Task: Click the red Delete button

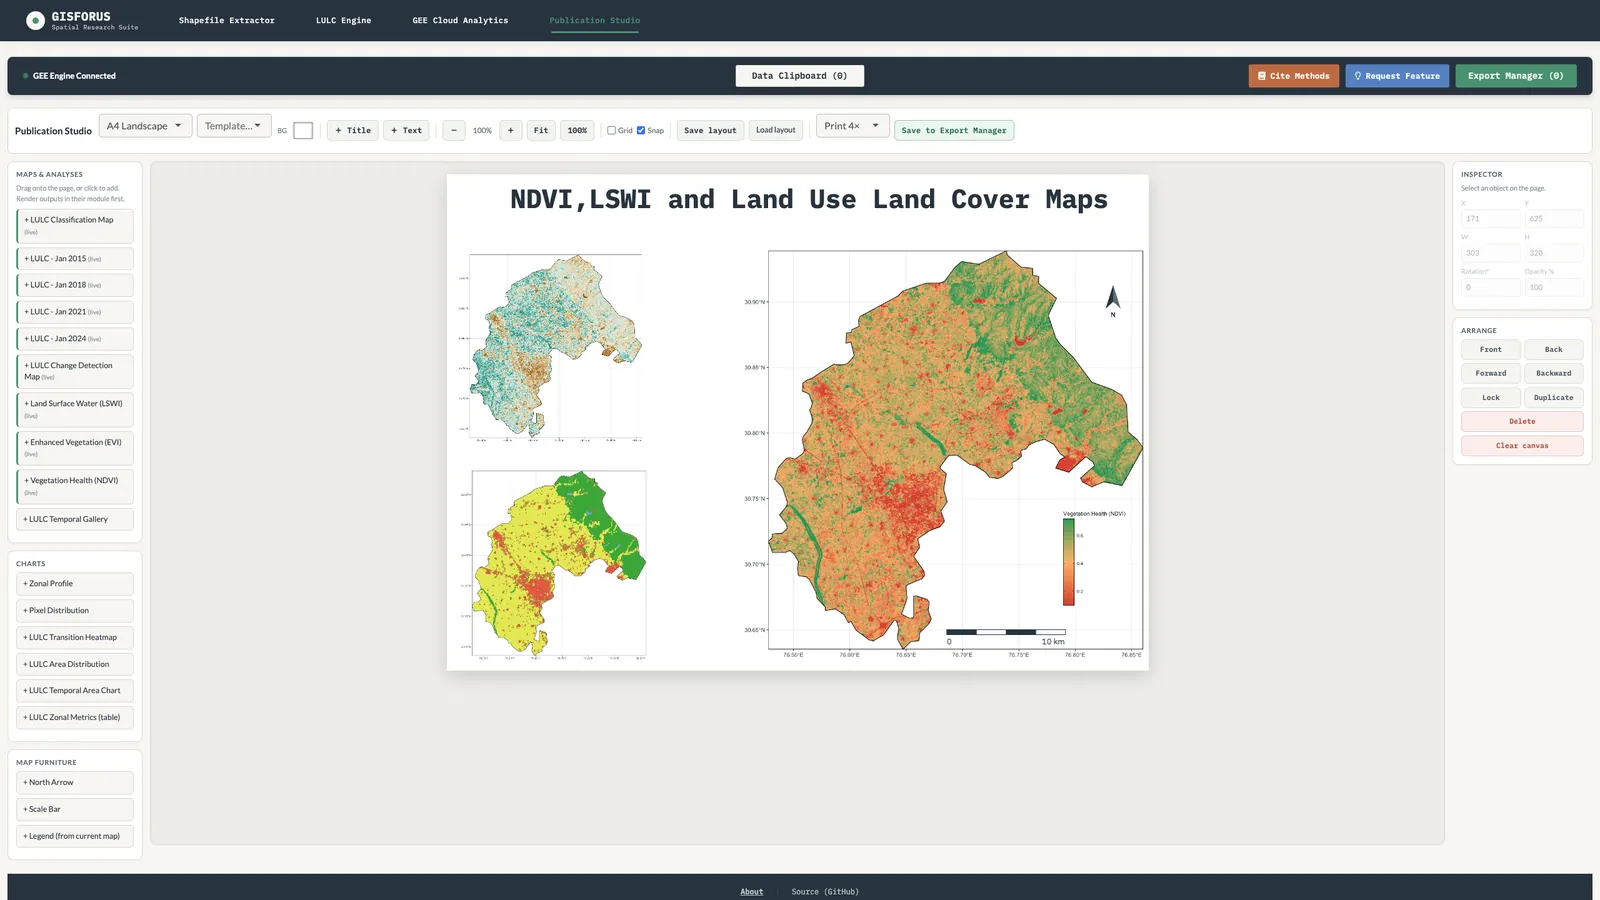Action: pyautogui.click(x=1522, y=421)
